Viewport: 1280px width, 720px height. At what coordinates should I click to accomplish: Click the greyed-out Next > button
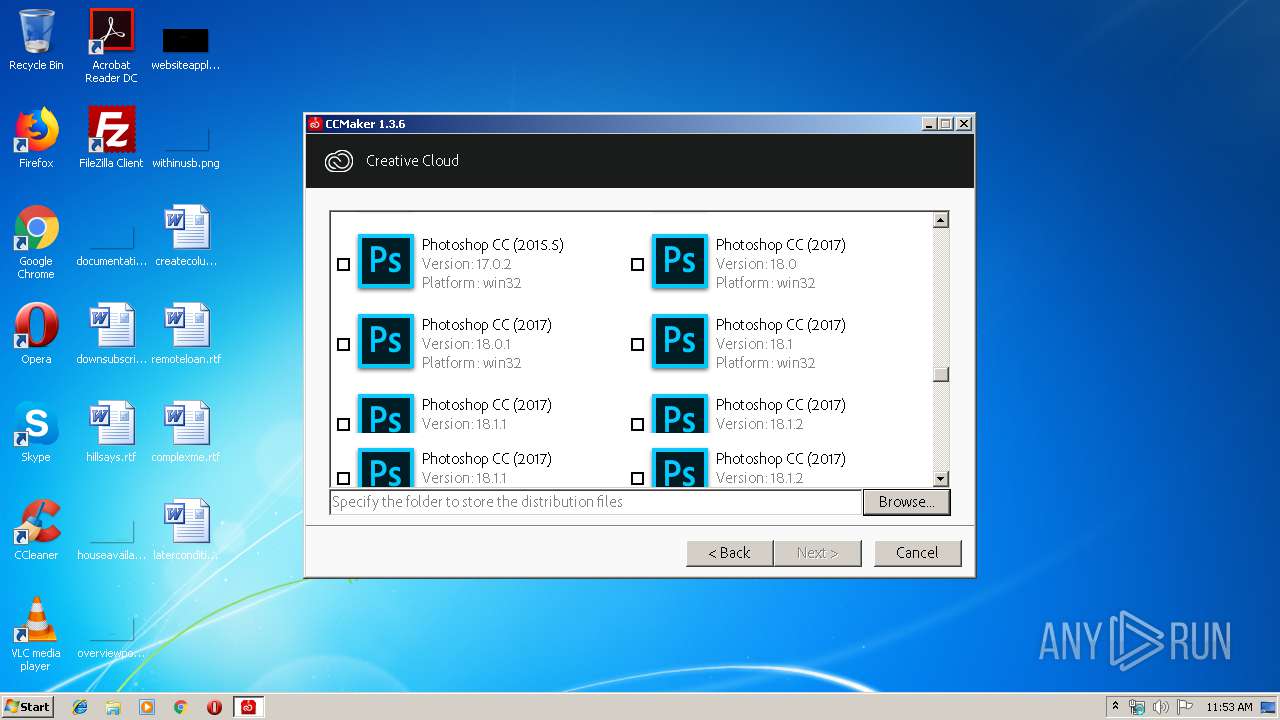(817, 553)
